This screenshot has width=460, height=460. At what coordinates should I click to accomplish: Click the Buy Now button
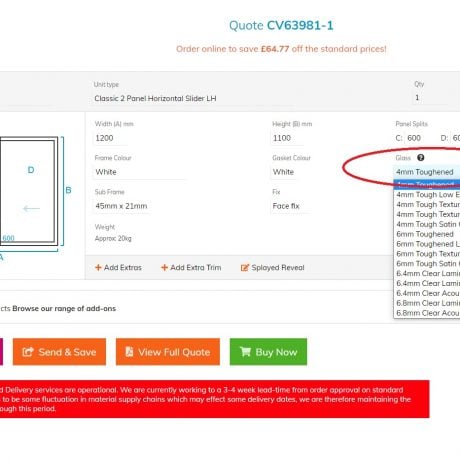click(x=268, y=352)
